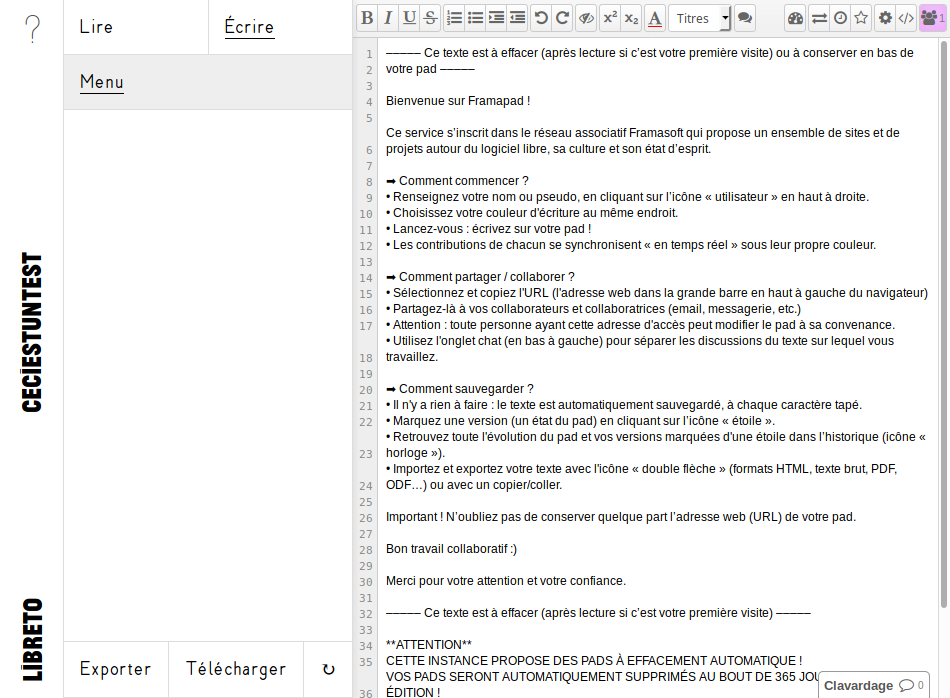The height and width of the screenshot is (698, 950).
Task: Click the line '➡ Comment partager / collaborer ?'
Action: 480,277
